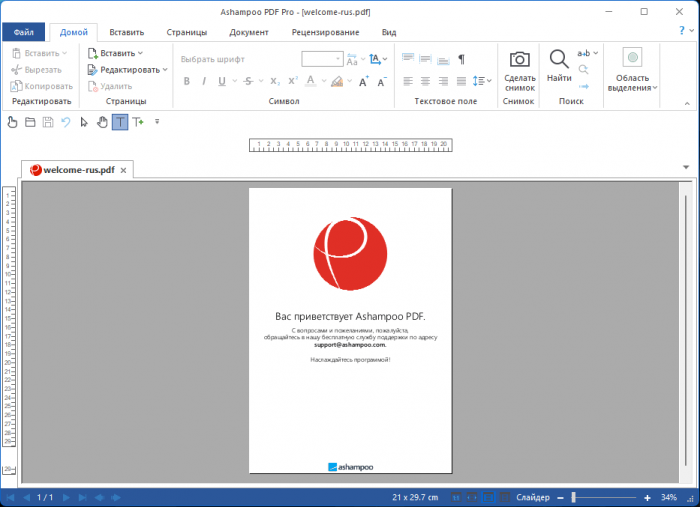700x507 pixels.
Task: Click the add text tool icon
Action: click(138, 122)
